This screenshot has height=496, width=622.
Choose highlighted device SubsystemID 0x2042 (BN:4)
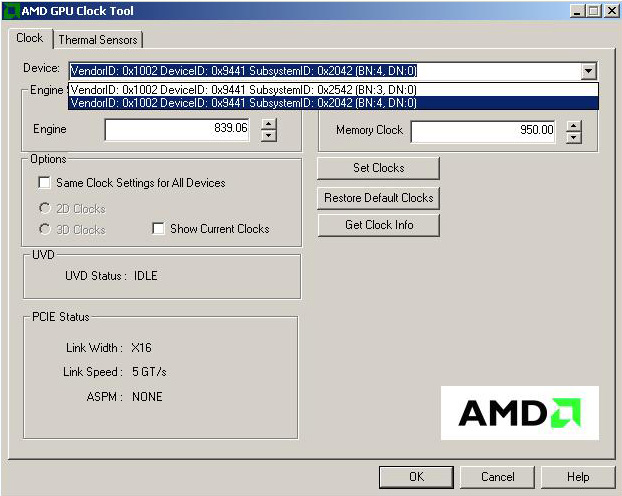(244, 102)
